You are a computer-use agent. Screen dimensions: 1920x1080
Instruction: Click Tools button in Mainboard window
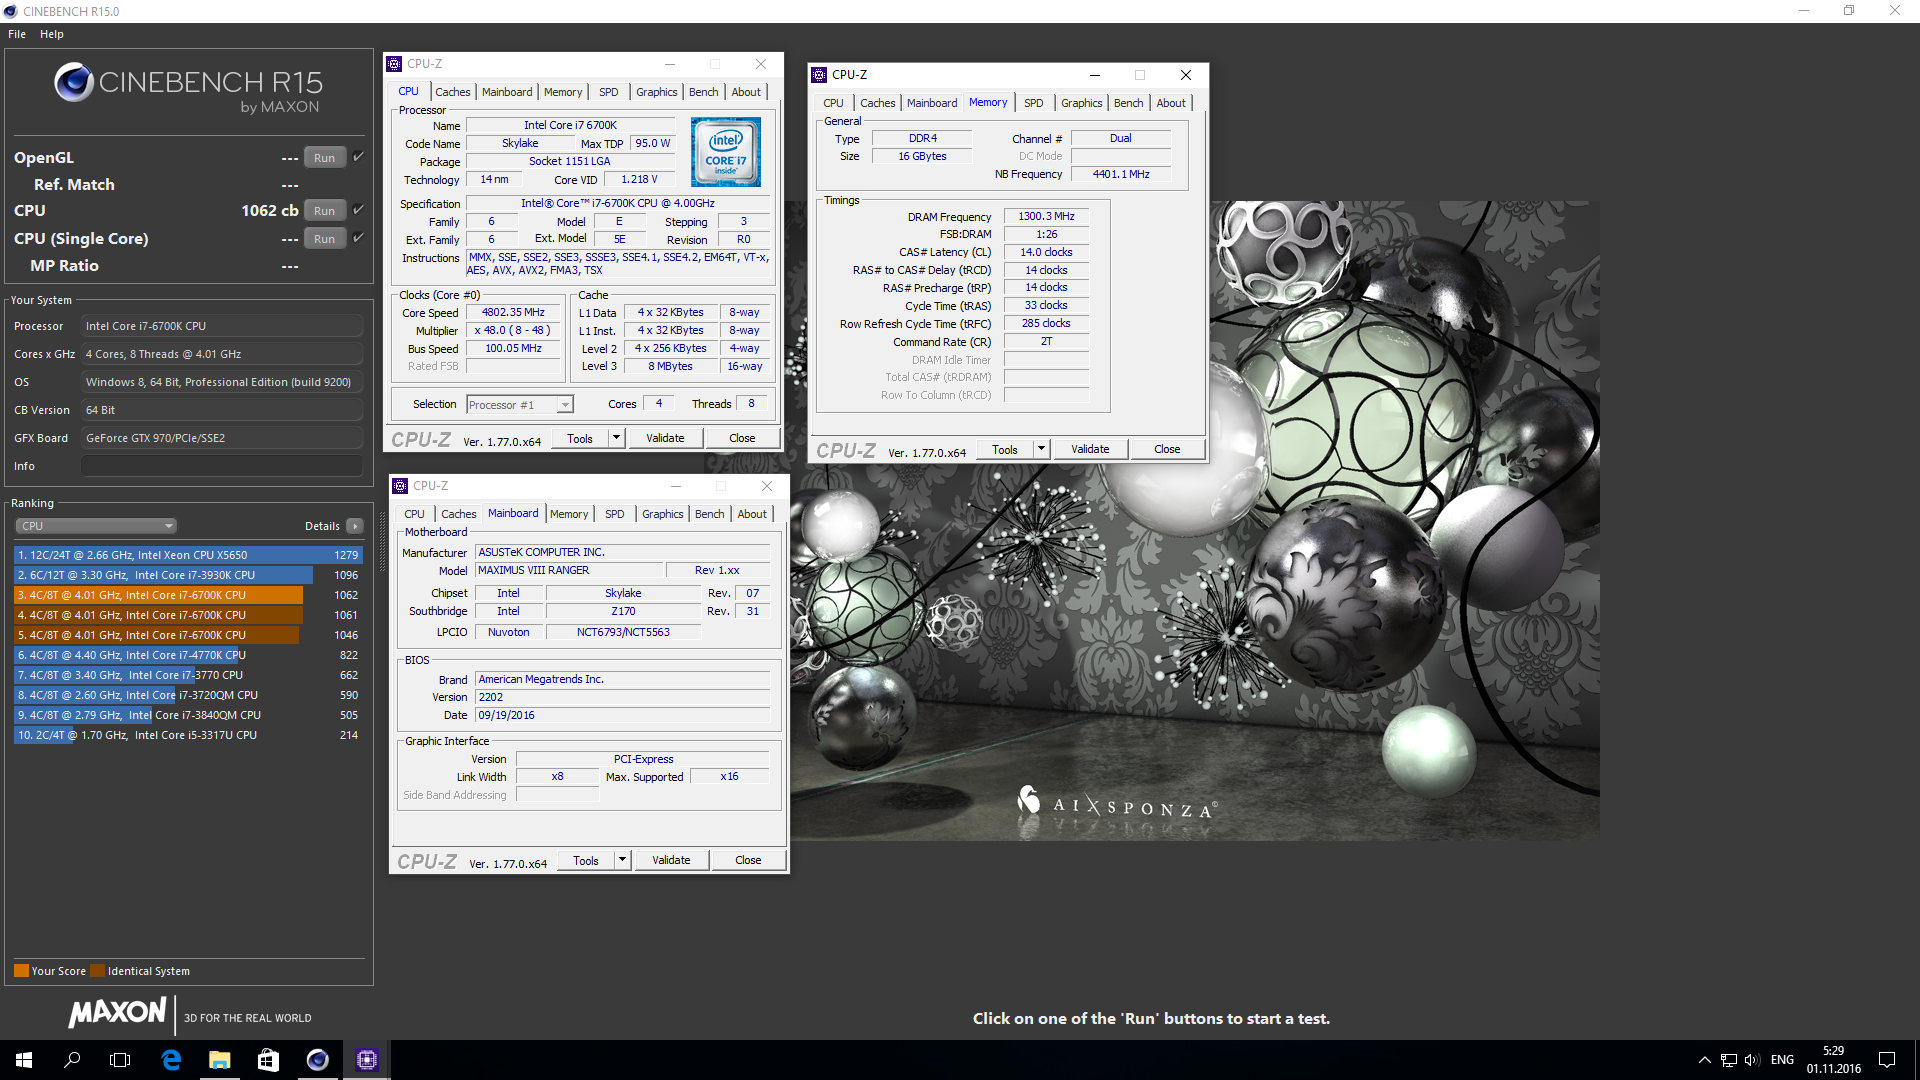[x=586, y=860]
